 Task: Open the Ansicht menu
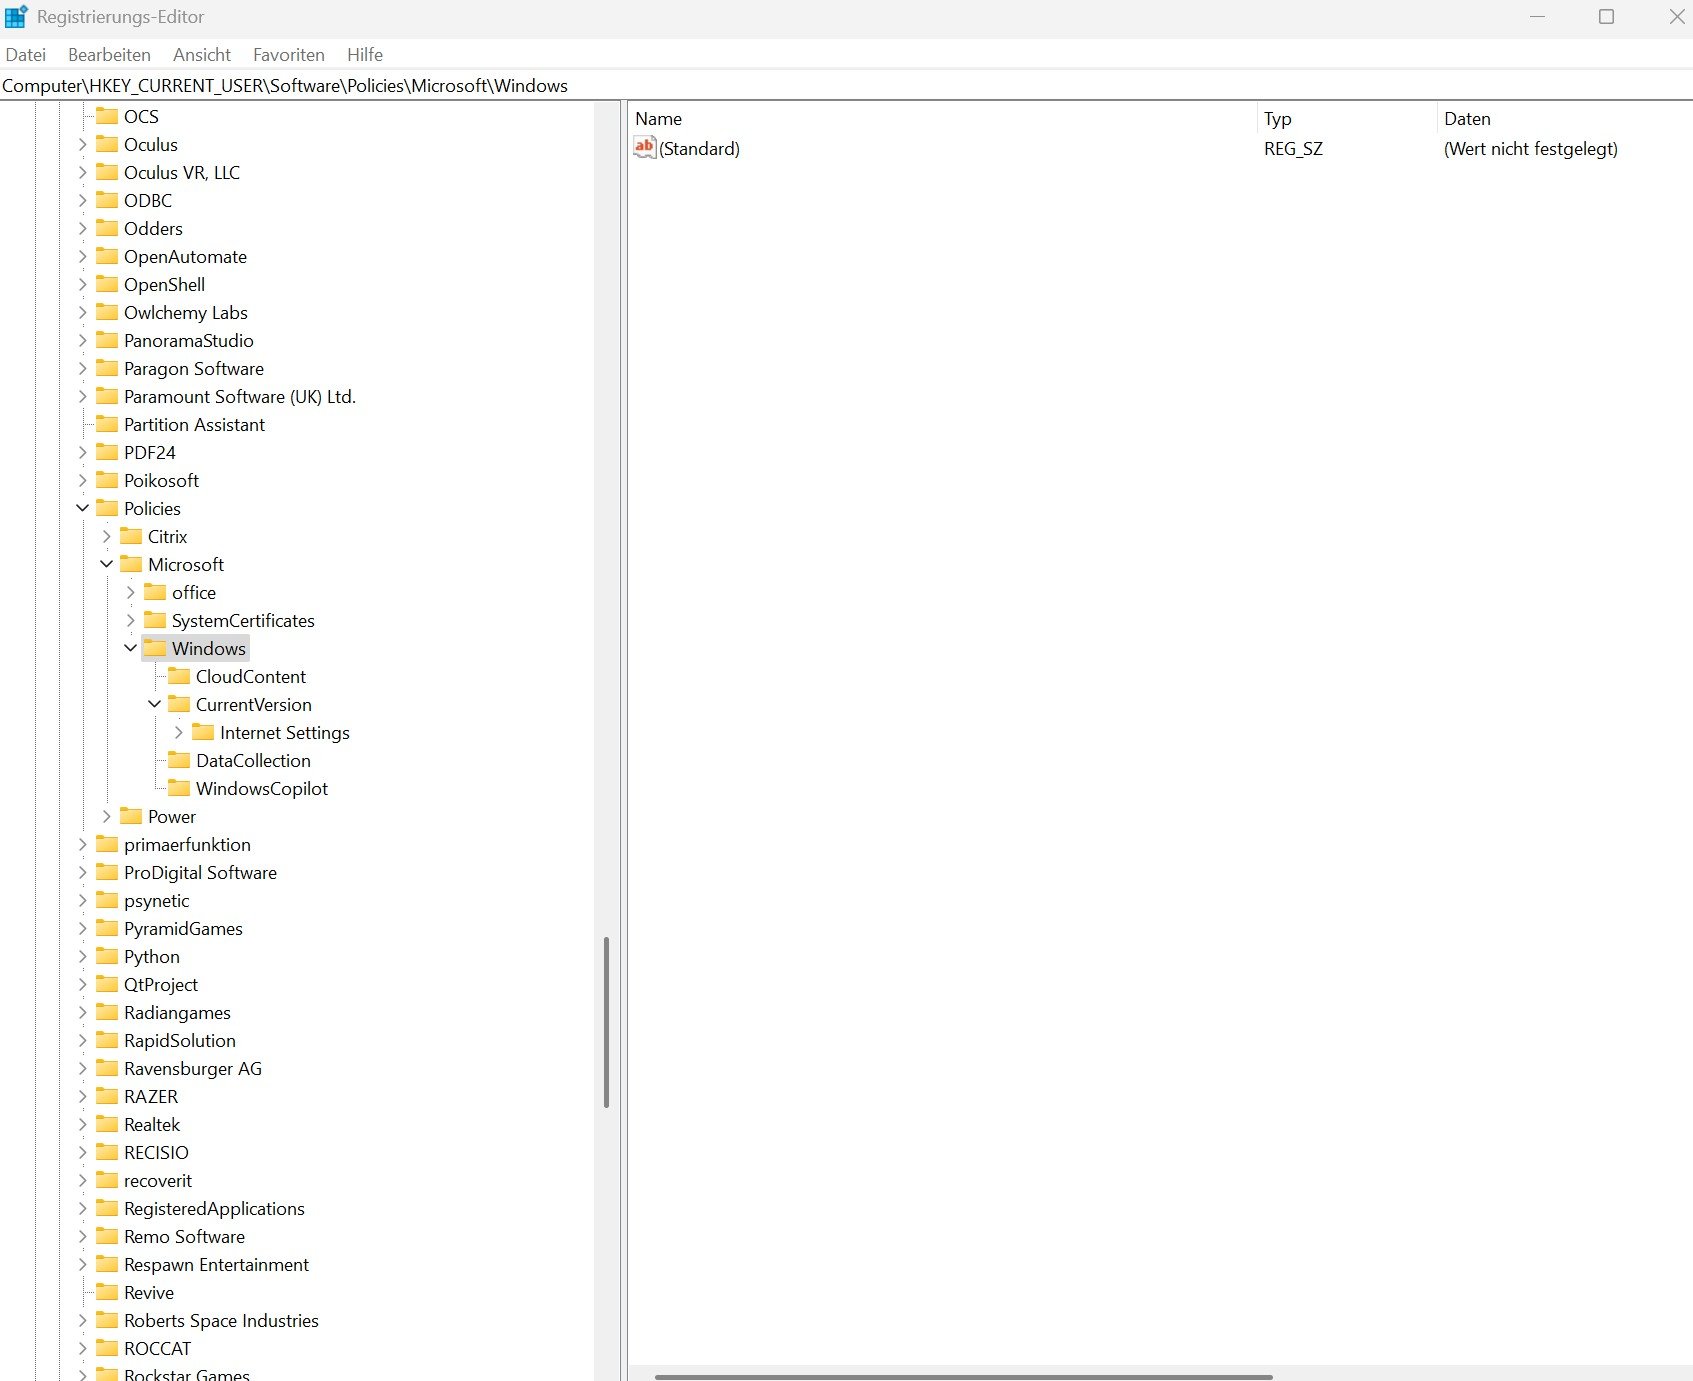202,55
